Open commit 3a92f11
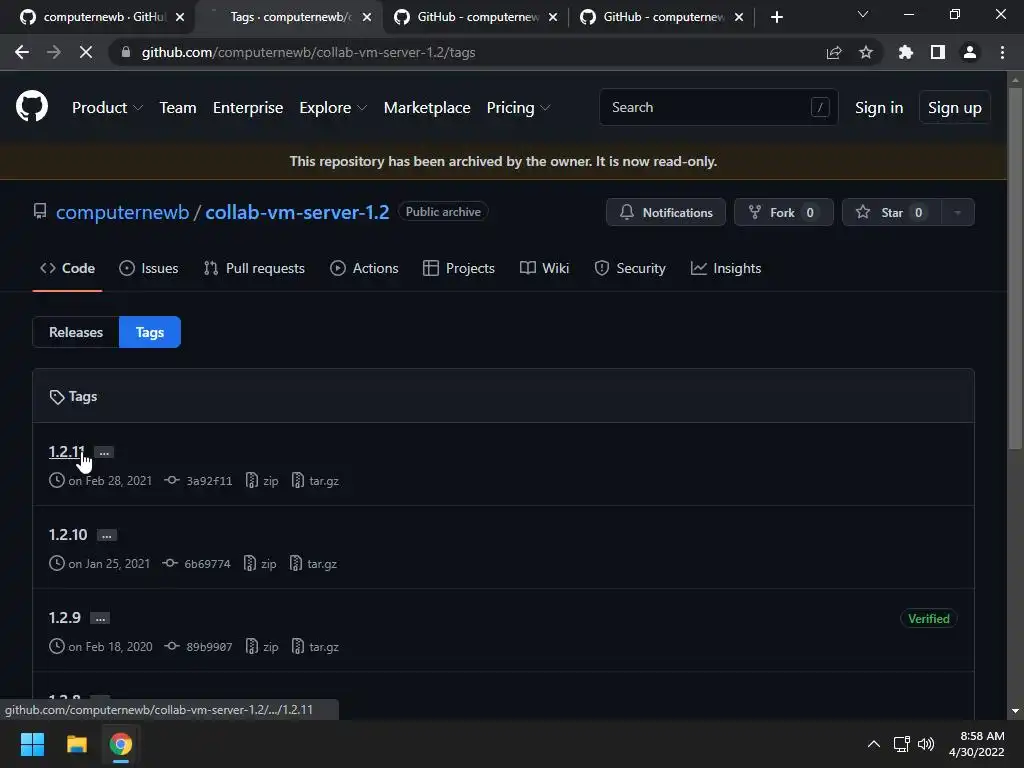 pyautogui.click(x=209, y=481)
